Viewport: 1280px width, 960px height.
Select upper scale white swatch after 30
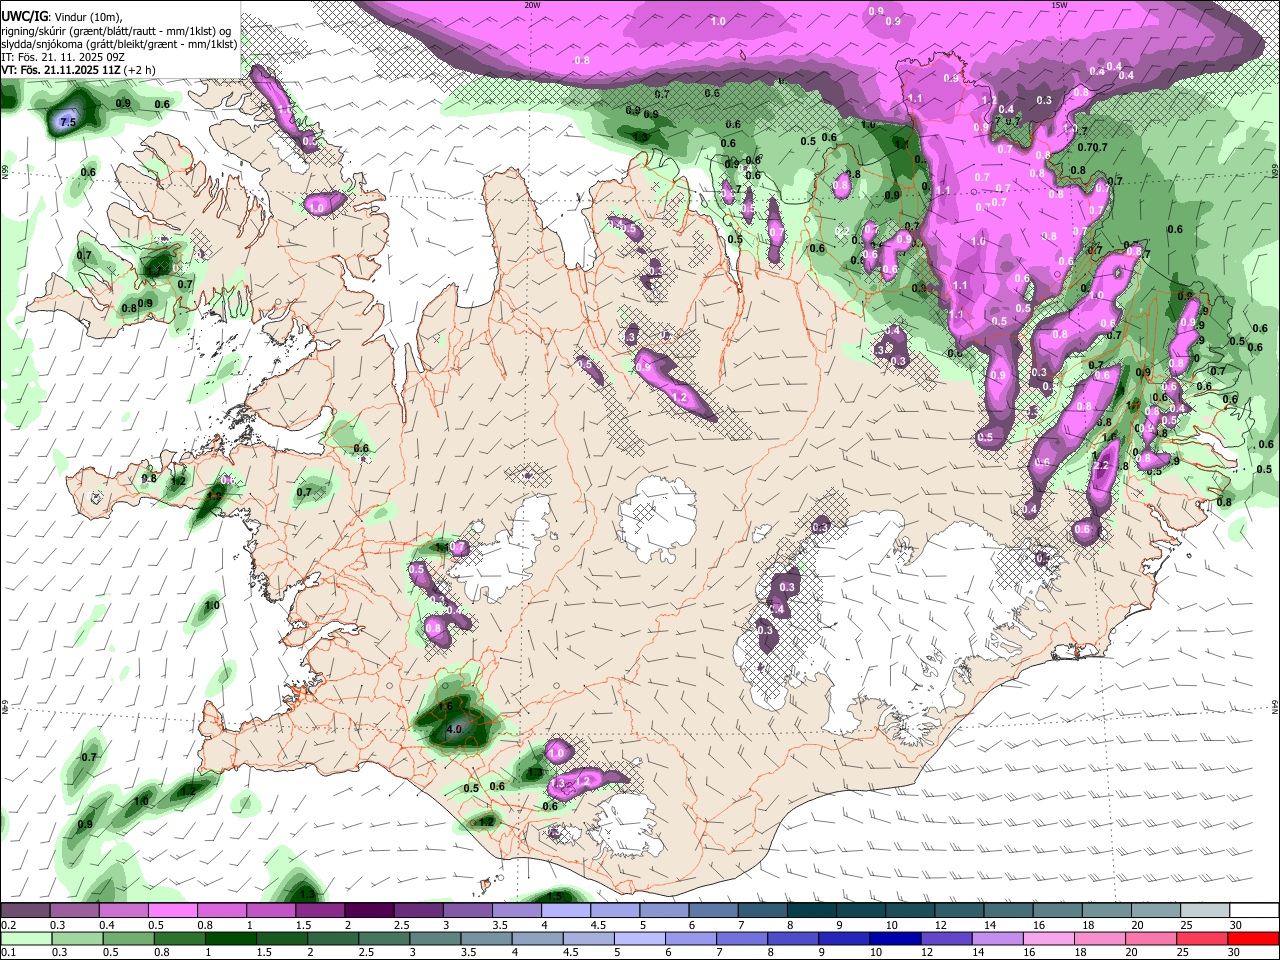(x=1255, y=910)
